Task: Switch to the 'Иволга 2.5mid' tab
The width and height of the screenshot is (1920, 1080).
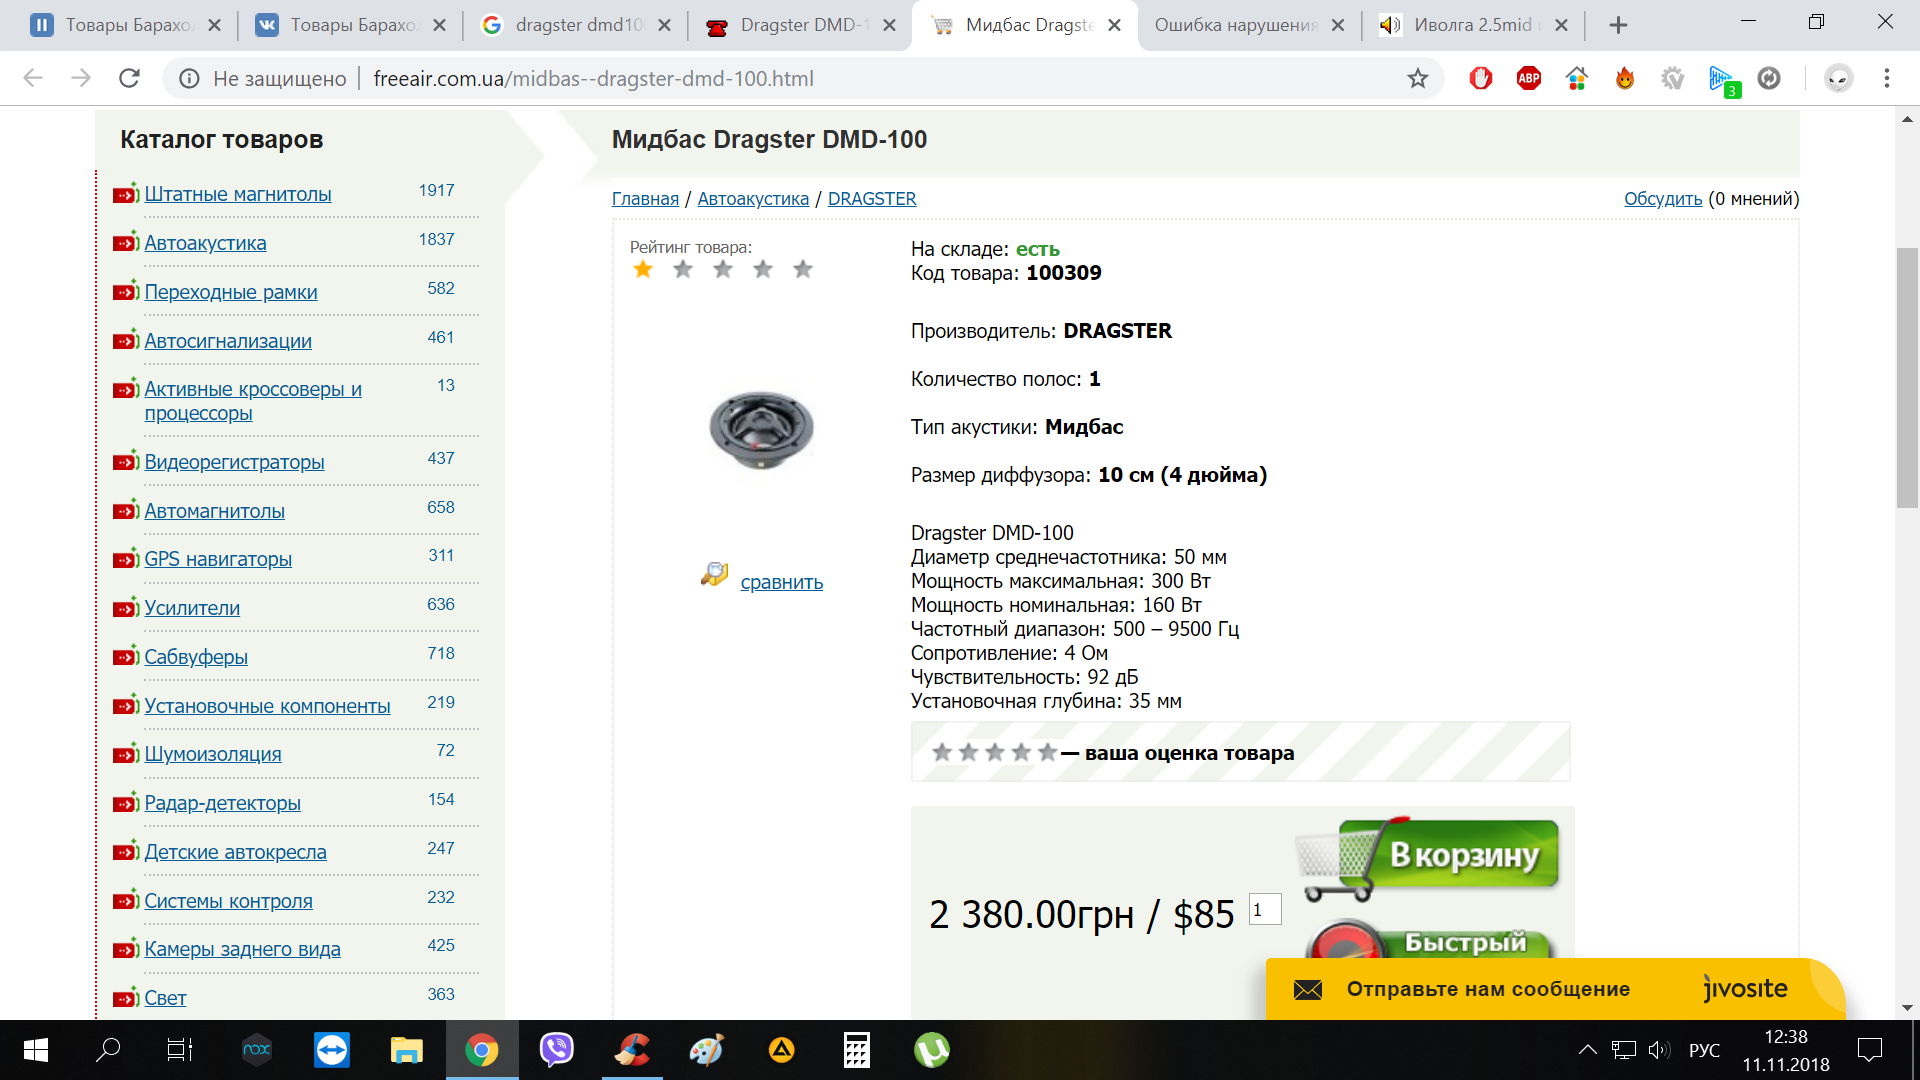Action: (1471, 25)
